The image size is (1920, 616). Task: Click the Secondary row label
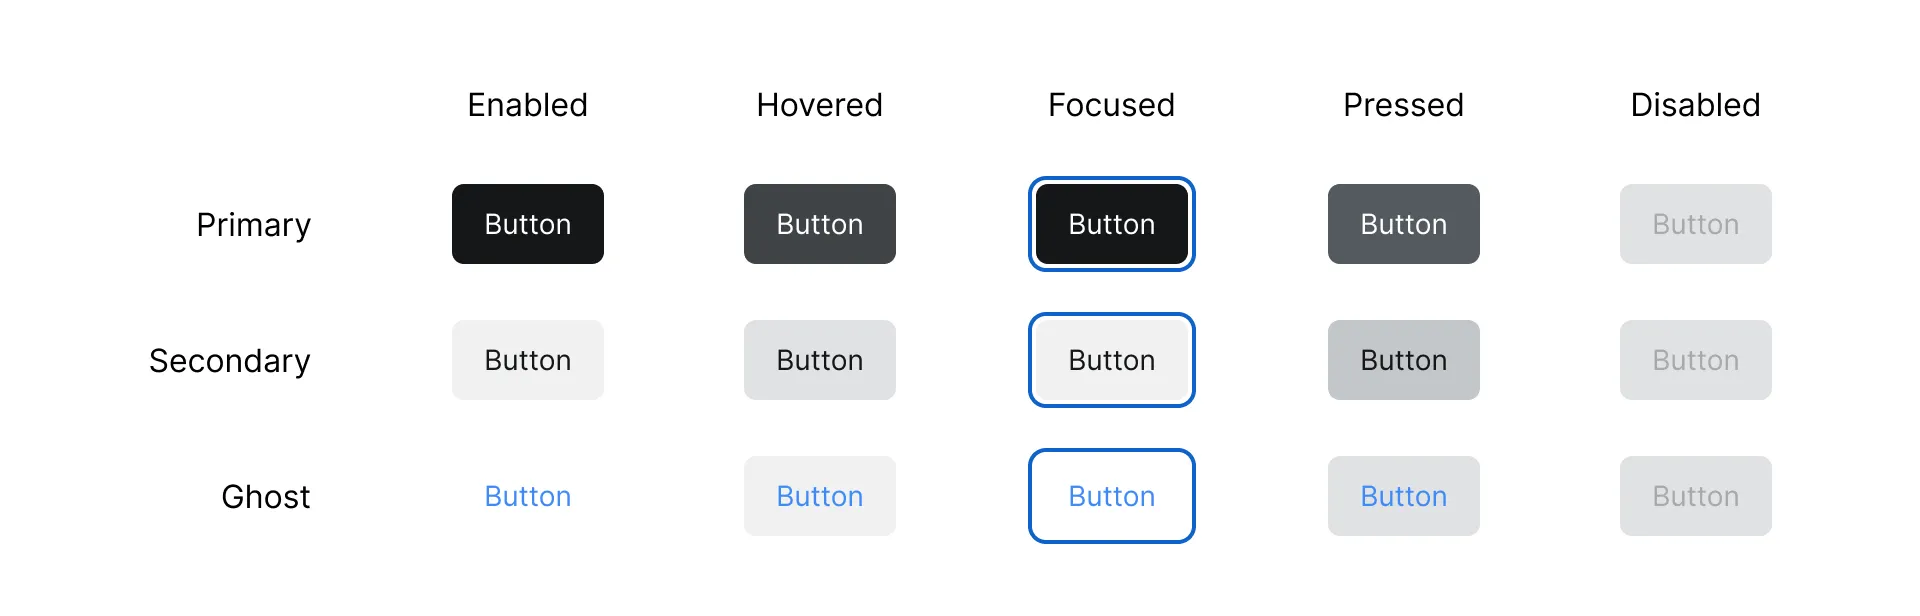tap(230, 361)
